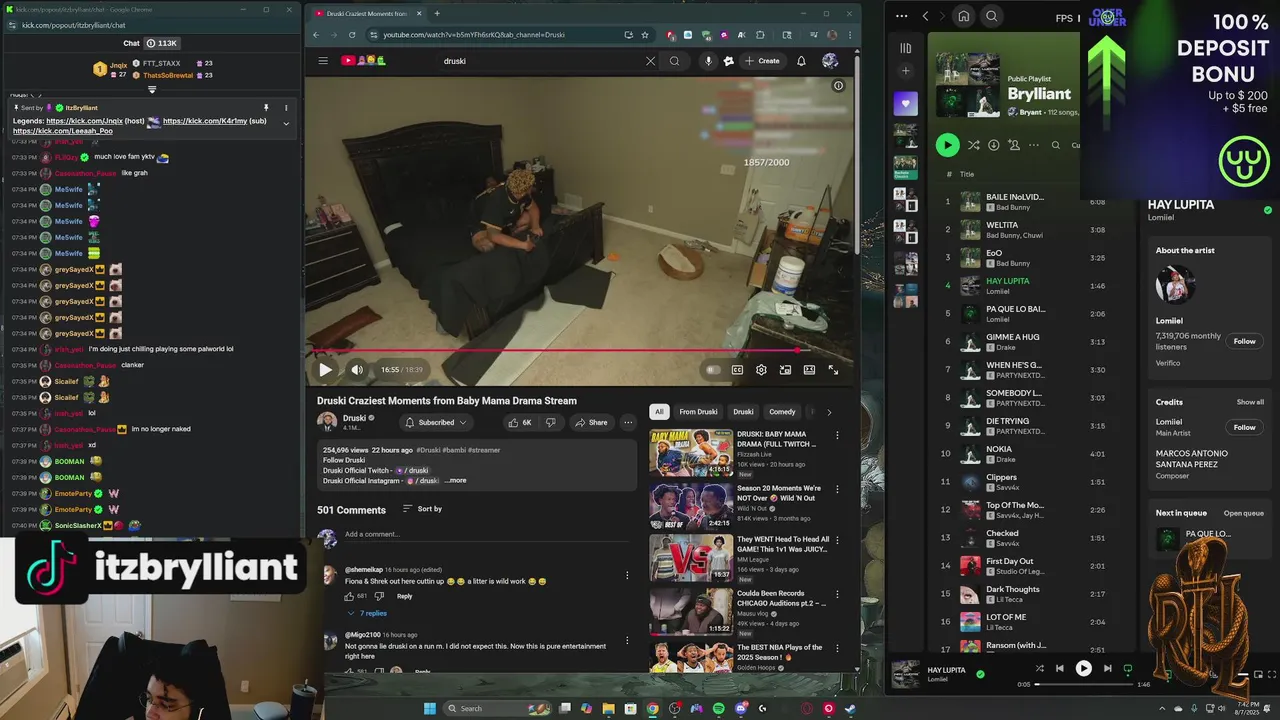Play the Druski video
Viewport: 1280px width, 720px height.
tap(325, 370)
